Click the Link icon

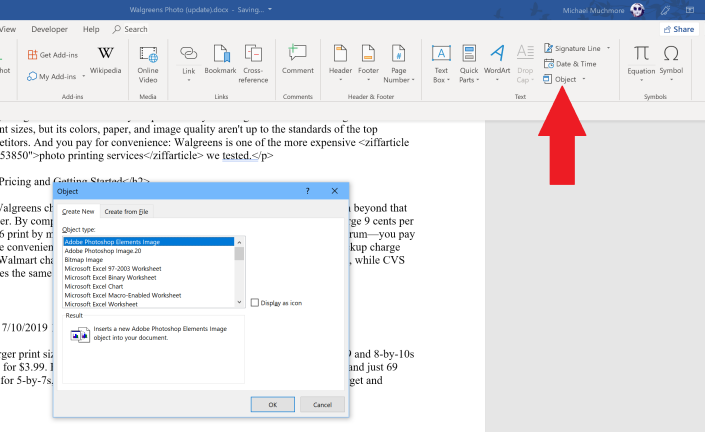pyautogui.click(x=188, y=53)
